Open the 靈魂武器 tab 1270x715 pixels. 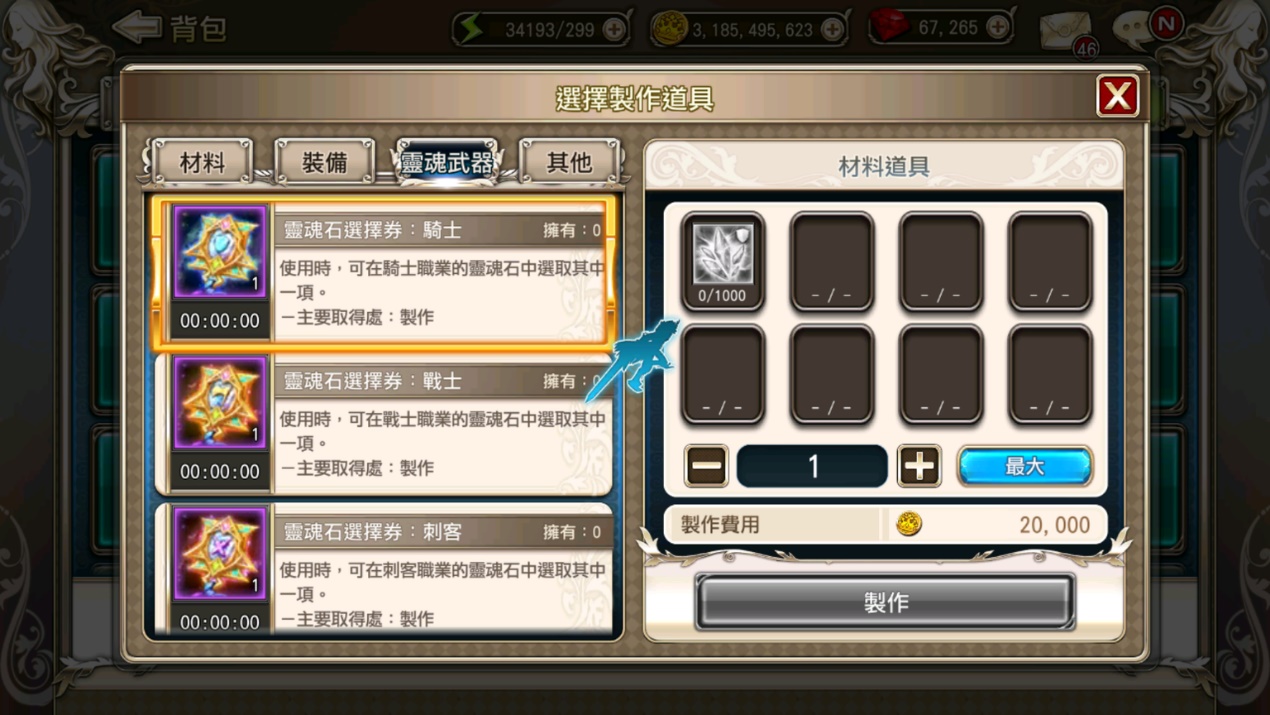tap(447, 161)
